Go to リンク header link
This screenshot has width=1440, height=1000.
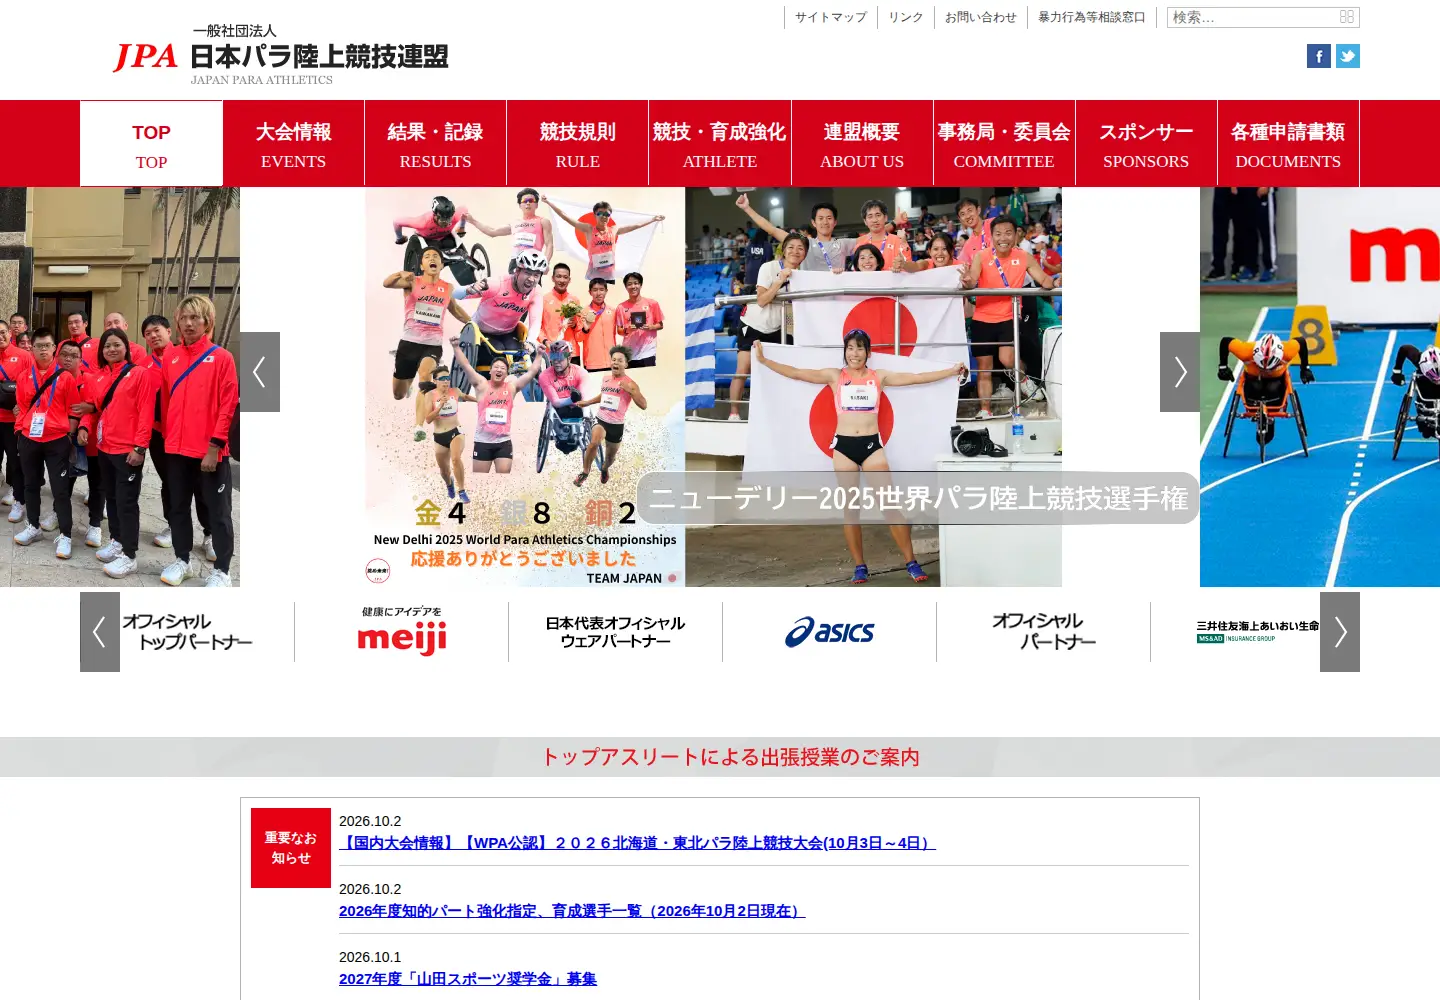pyautogui.click(x=906, y=17)
